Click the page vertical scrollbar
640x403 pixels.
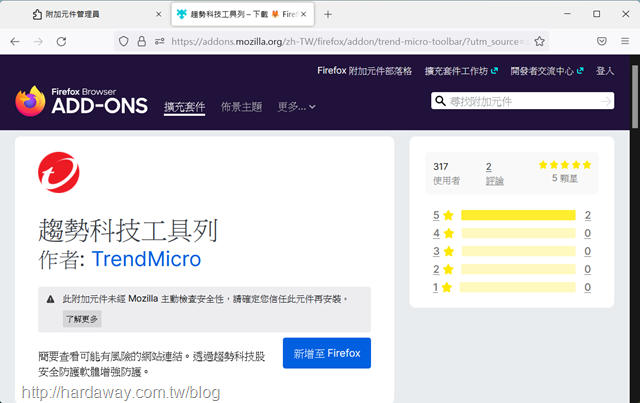pos(635,97)
